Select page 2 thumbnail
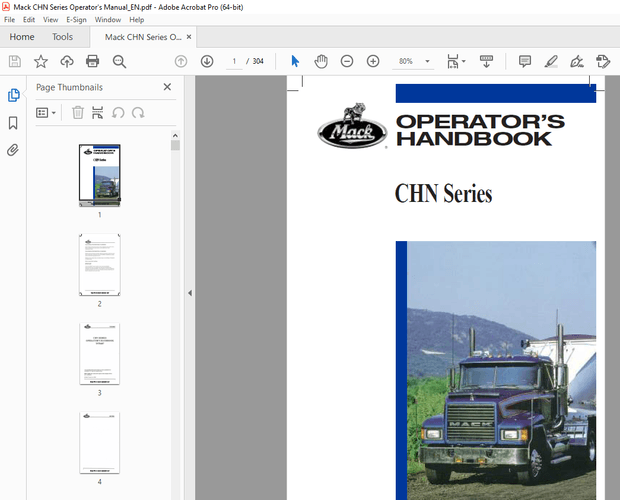 click(100, 264)
